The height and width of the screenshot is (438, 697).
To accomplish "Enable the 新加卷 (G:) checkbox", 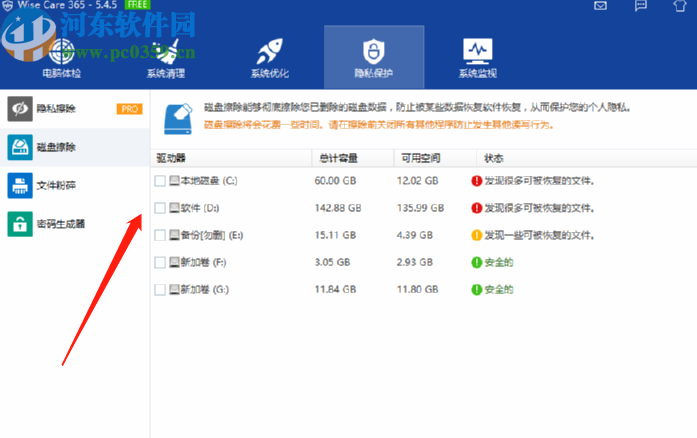I will click(160, 289).
